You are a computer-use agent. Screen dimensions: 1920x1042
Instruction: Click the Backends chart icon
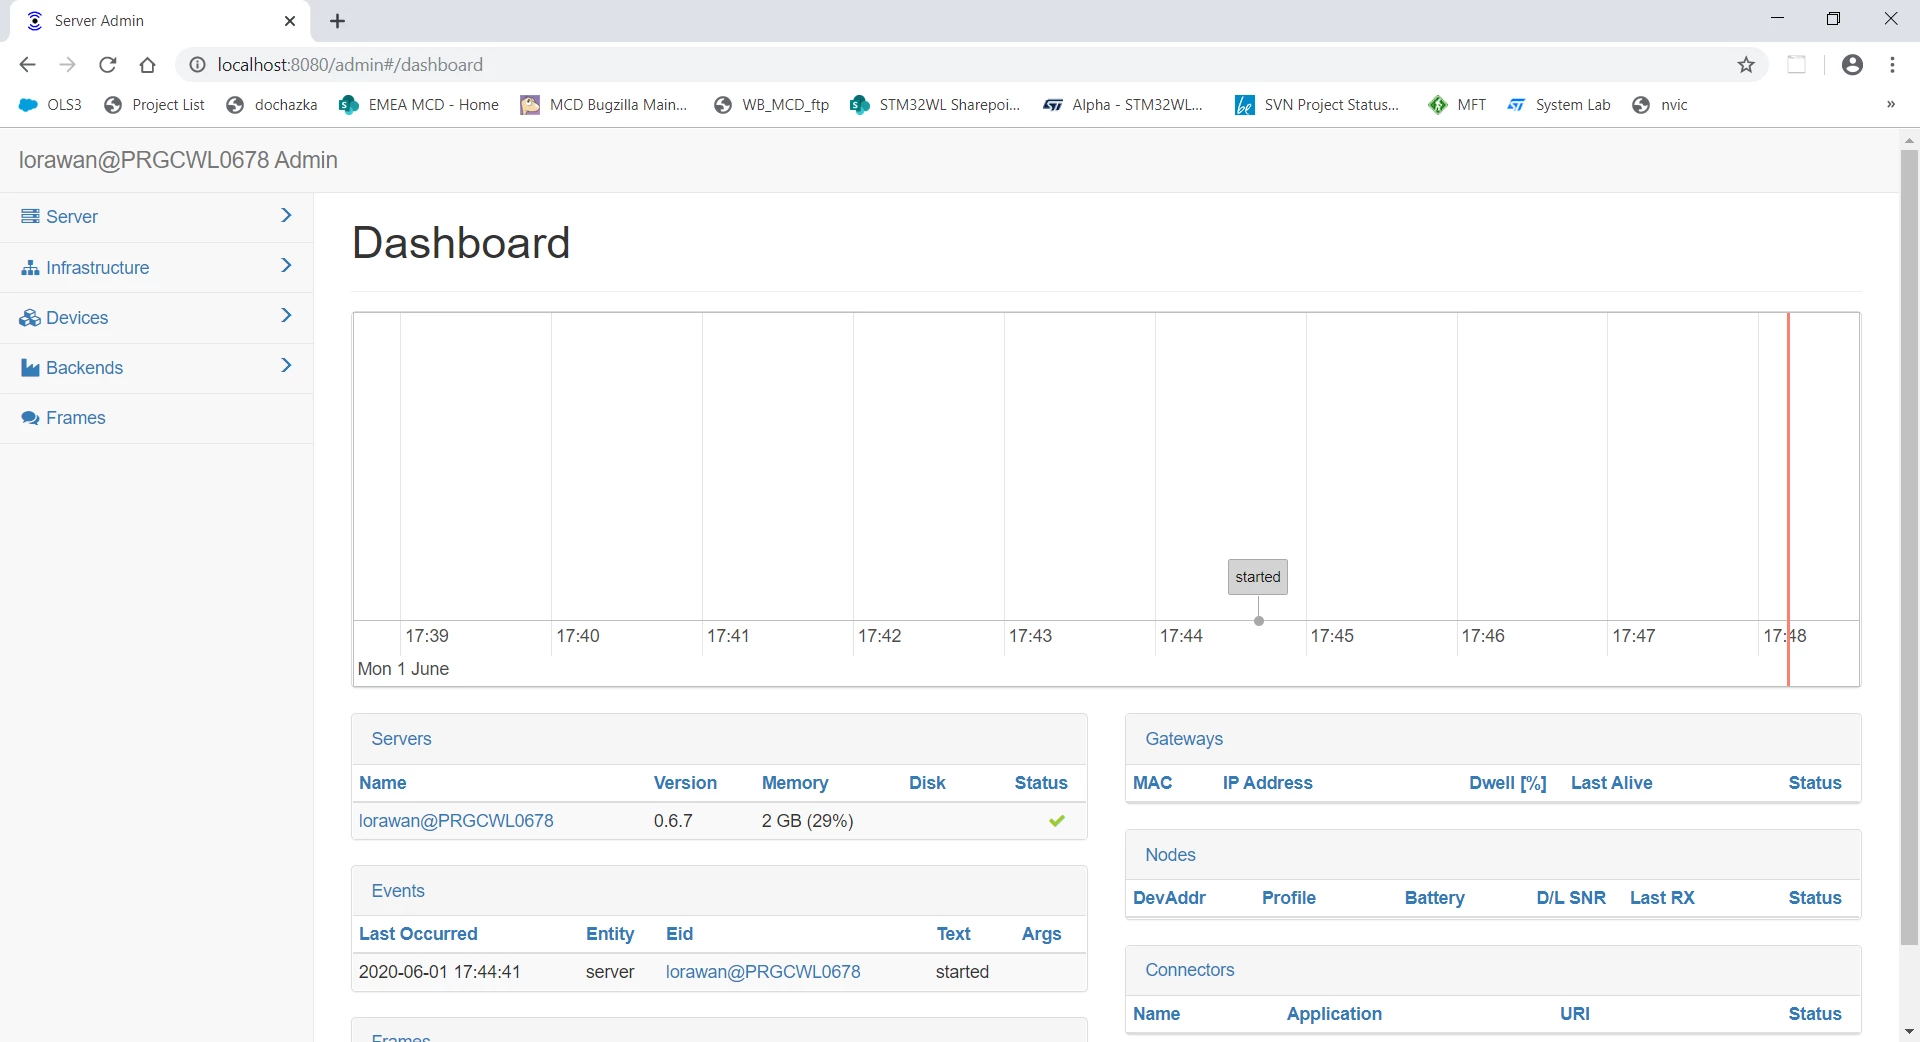[30, 368]
